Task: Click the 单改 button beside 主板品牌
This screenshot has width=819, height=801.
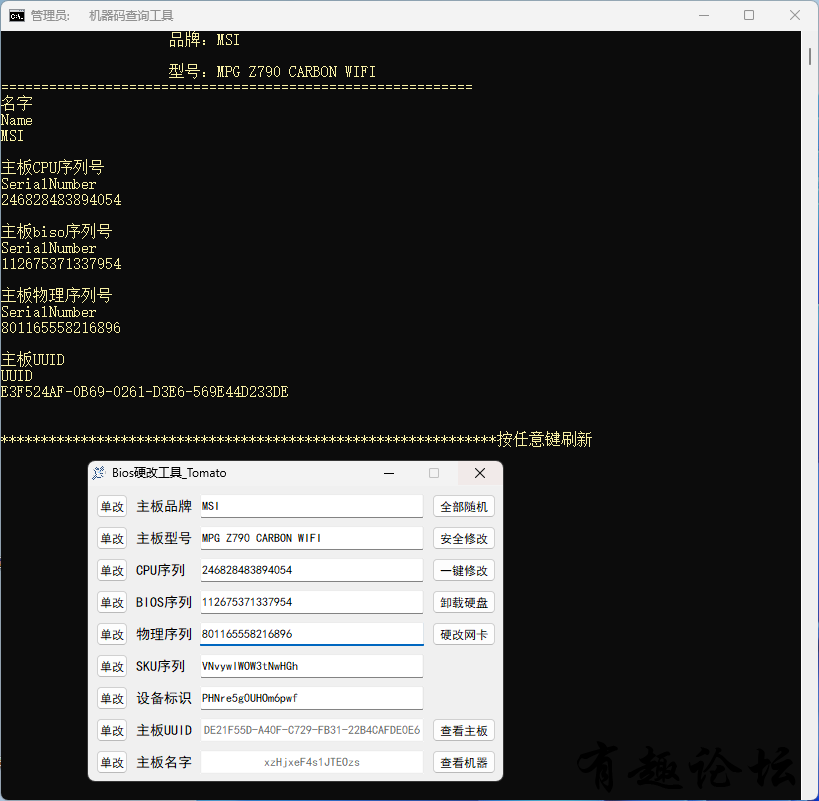Action: [112, 506]
